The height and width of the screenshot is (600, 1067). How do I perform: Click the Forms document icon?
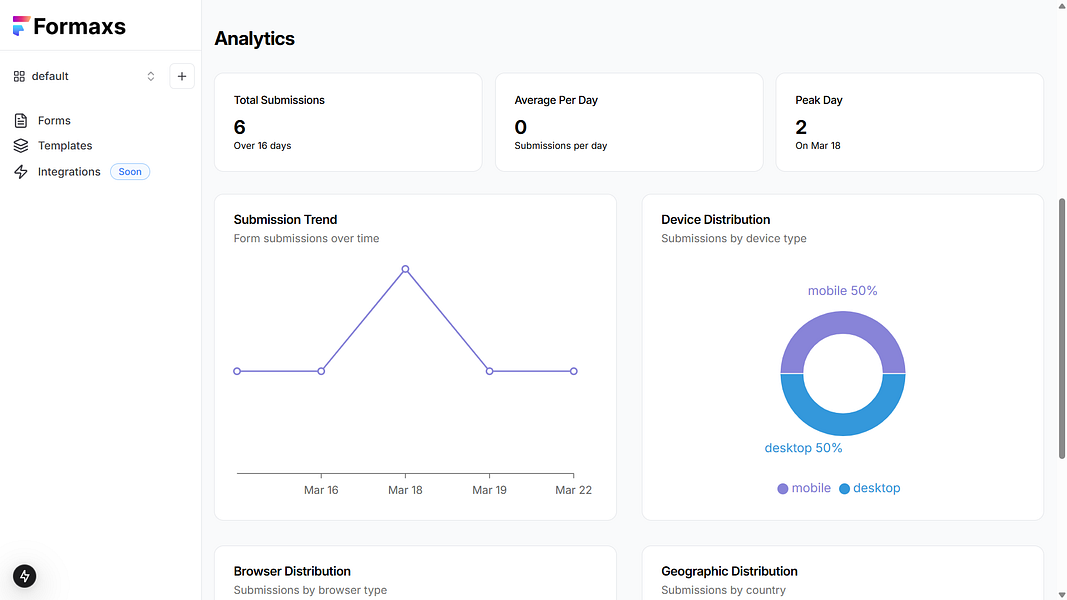click(21, 121)
